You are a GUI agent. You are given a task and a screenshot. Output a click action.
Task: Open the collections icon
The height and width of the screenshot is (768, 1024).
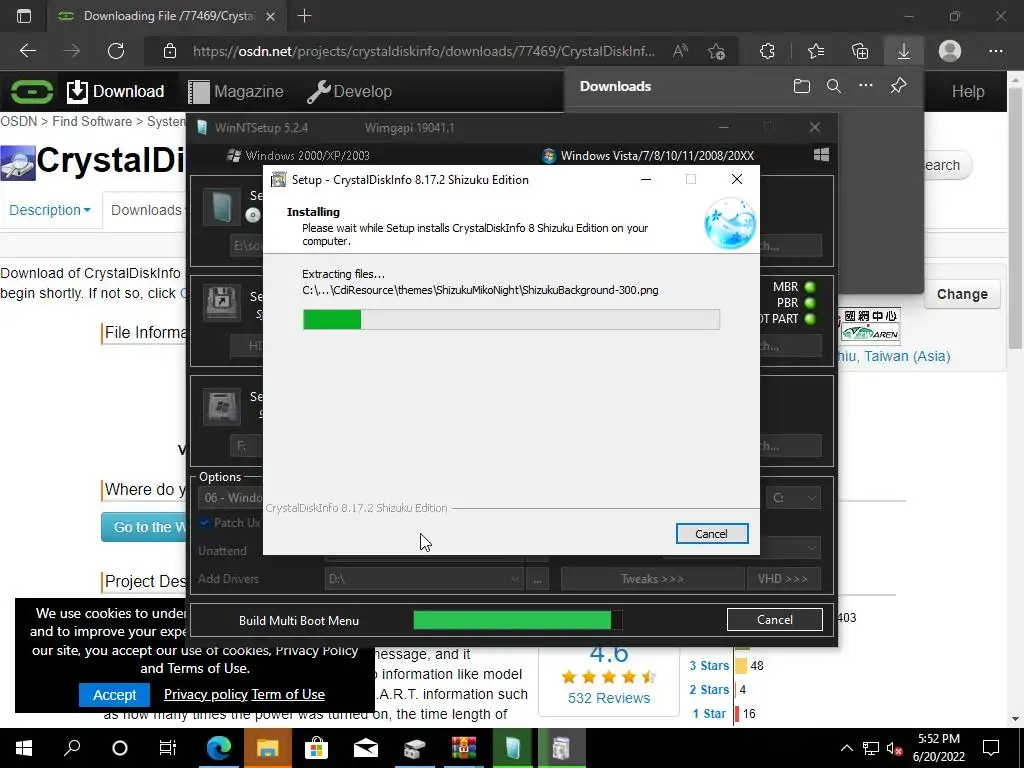tap(860, 51)
